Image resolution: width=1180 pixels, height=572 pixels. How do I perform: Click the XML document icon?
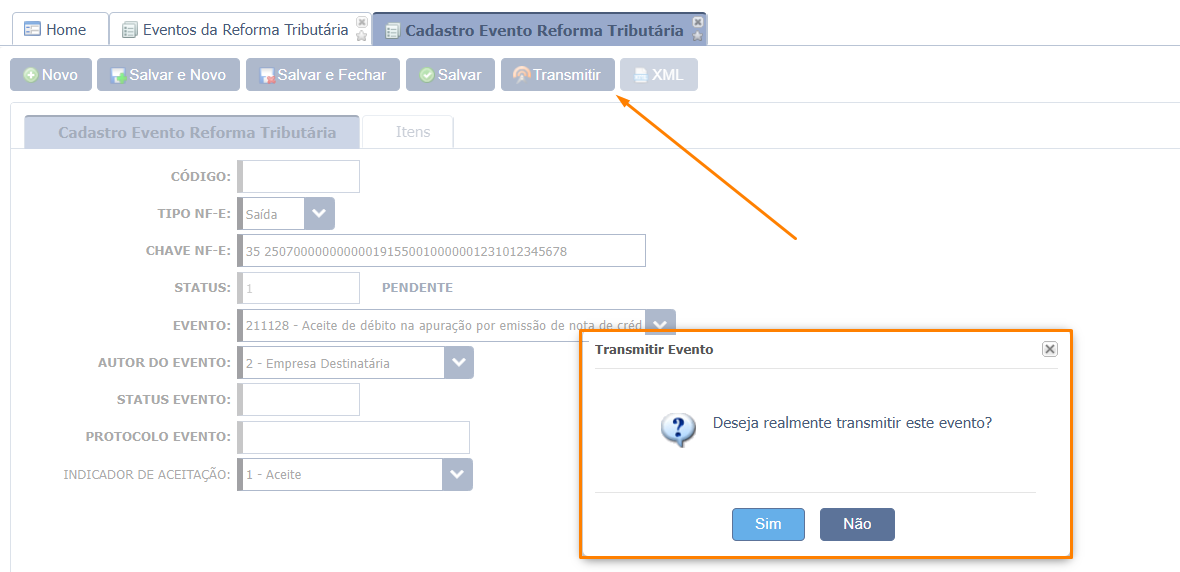[640, 75]
